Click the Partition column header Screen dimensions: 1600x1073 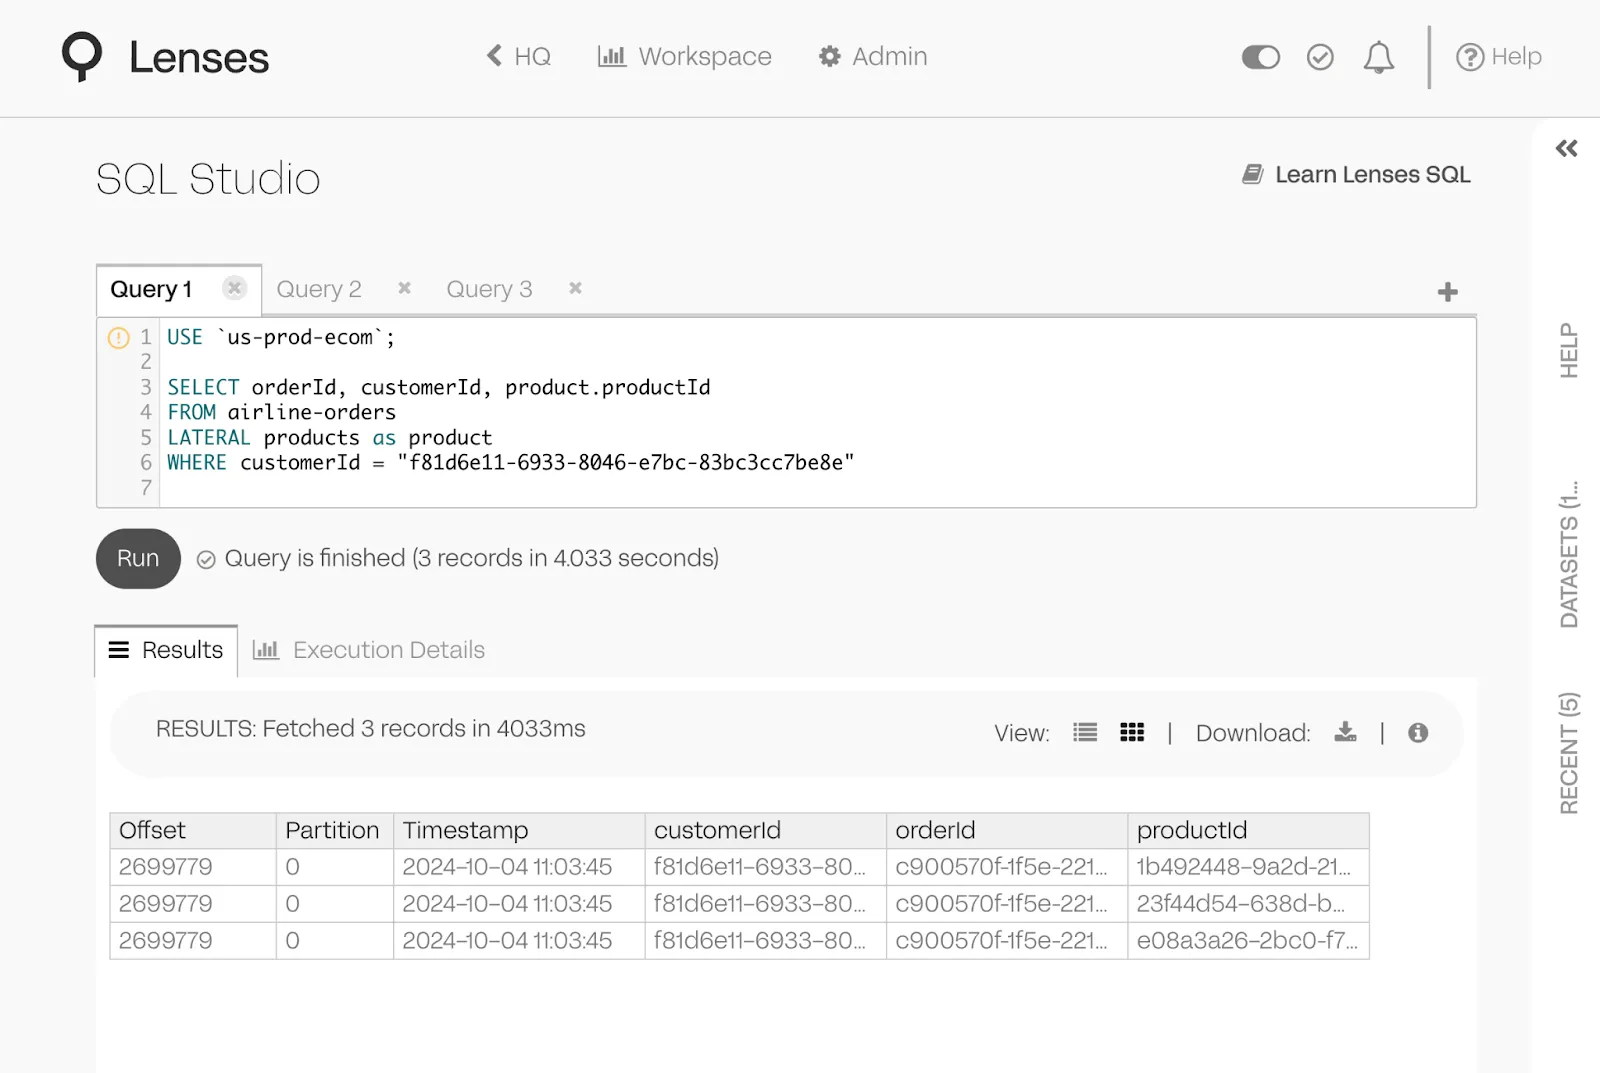coord(334,830)
